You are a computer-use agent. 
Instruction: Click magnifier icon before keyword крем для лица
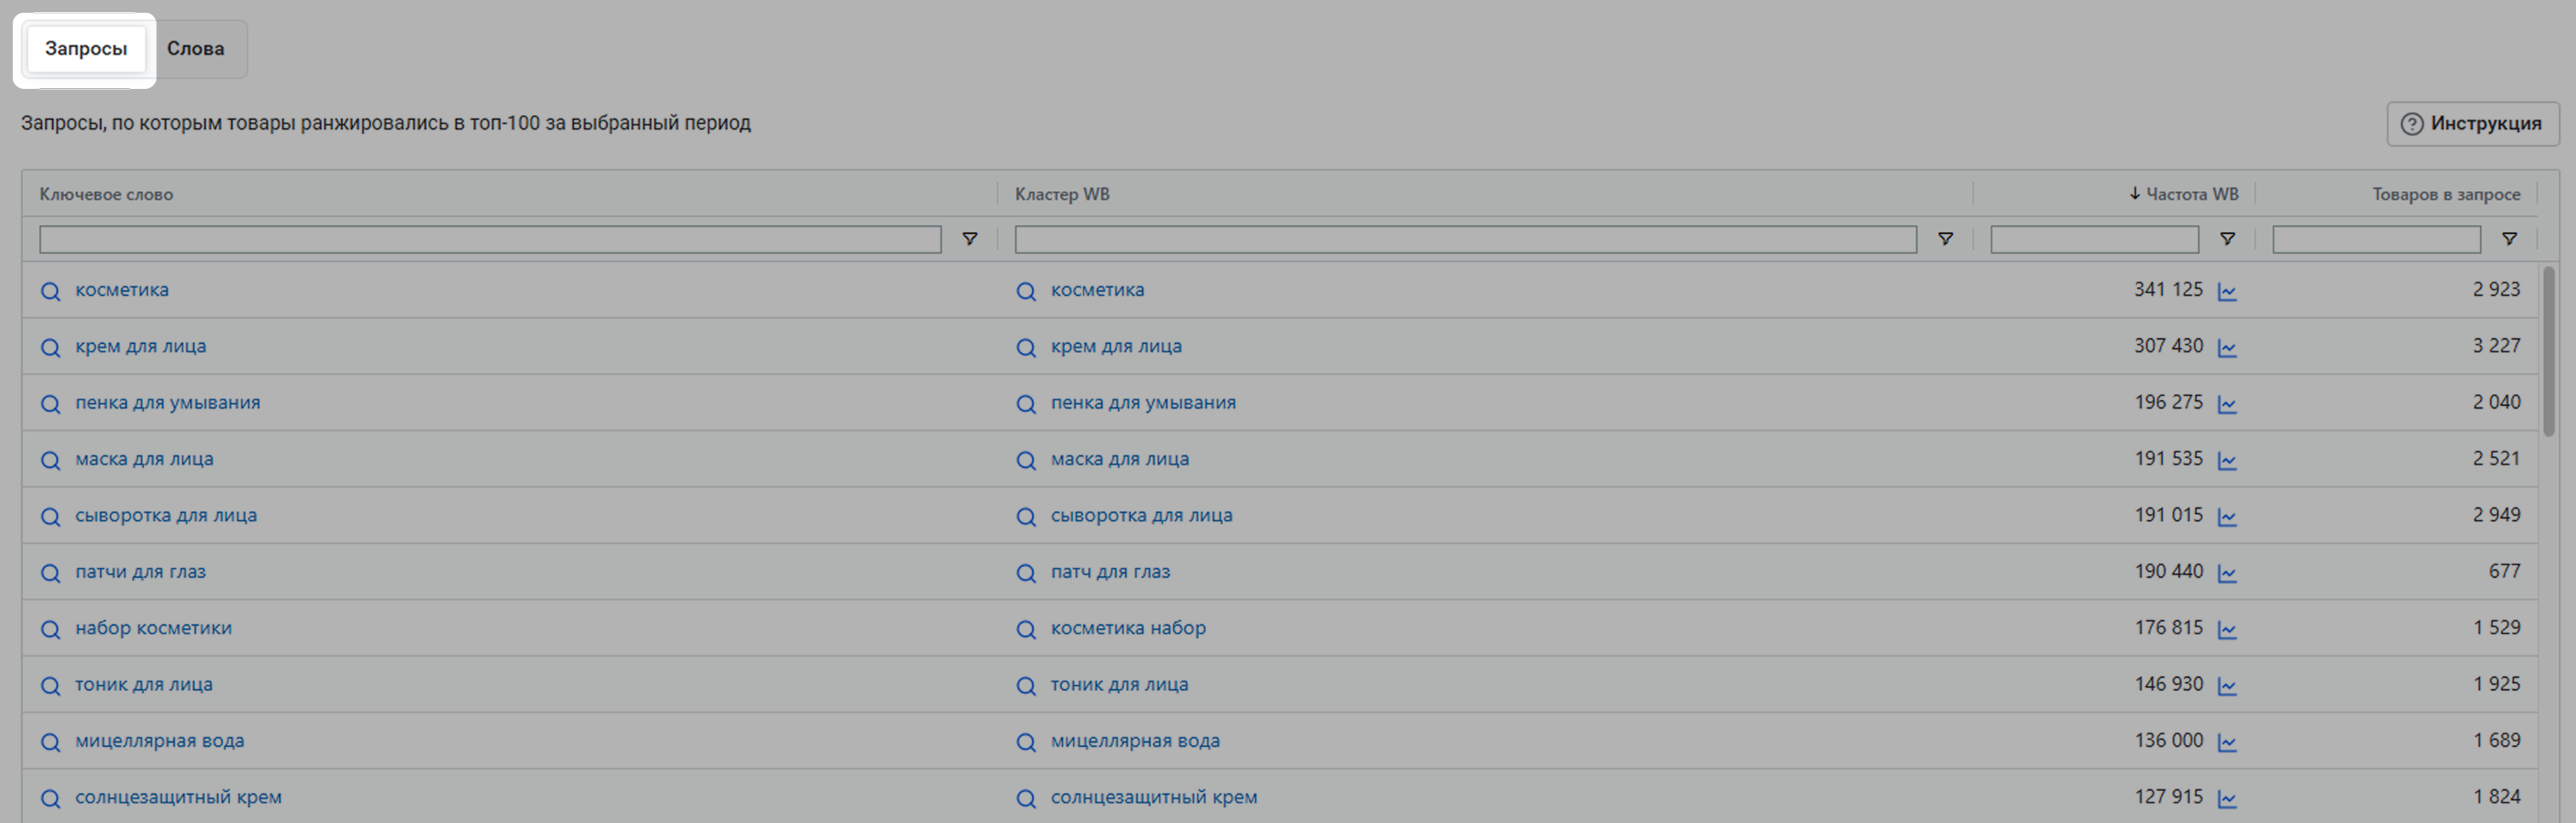pos(50,347)
